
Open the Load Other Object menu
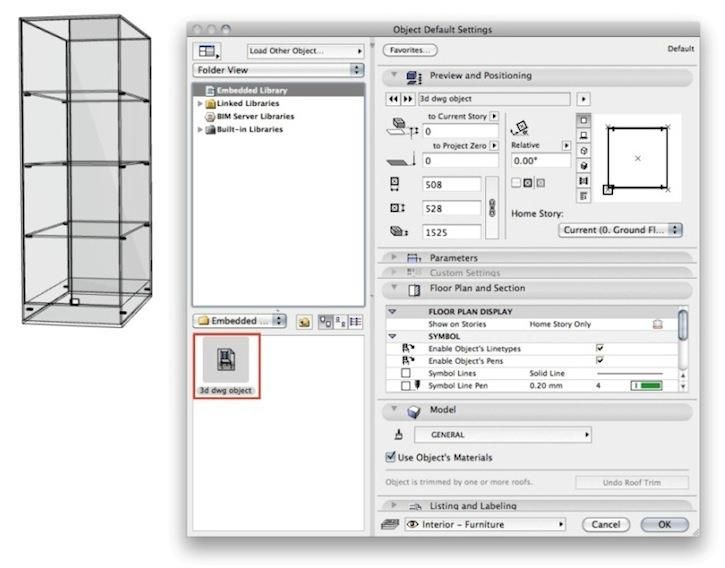[x=305, y=51]
